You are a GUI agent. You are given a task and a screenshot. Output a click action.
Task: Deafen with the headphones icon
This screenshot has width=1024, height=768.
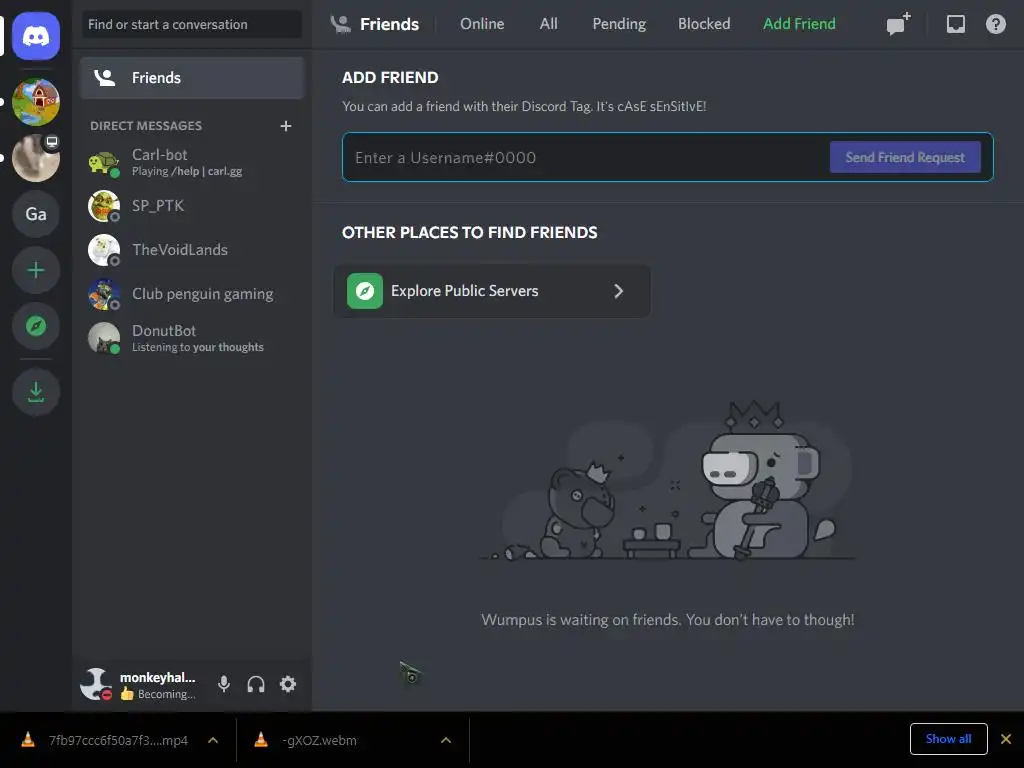pos(256,684)
